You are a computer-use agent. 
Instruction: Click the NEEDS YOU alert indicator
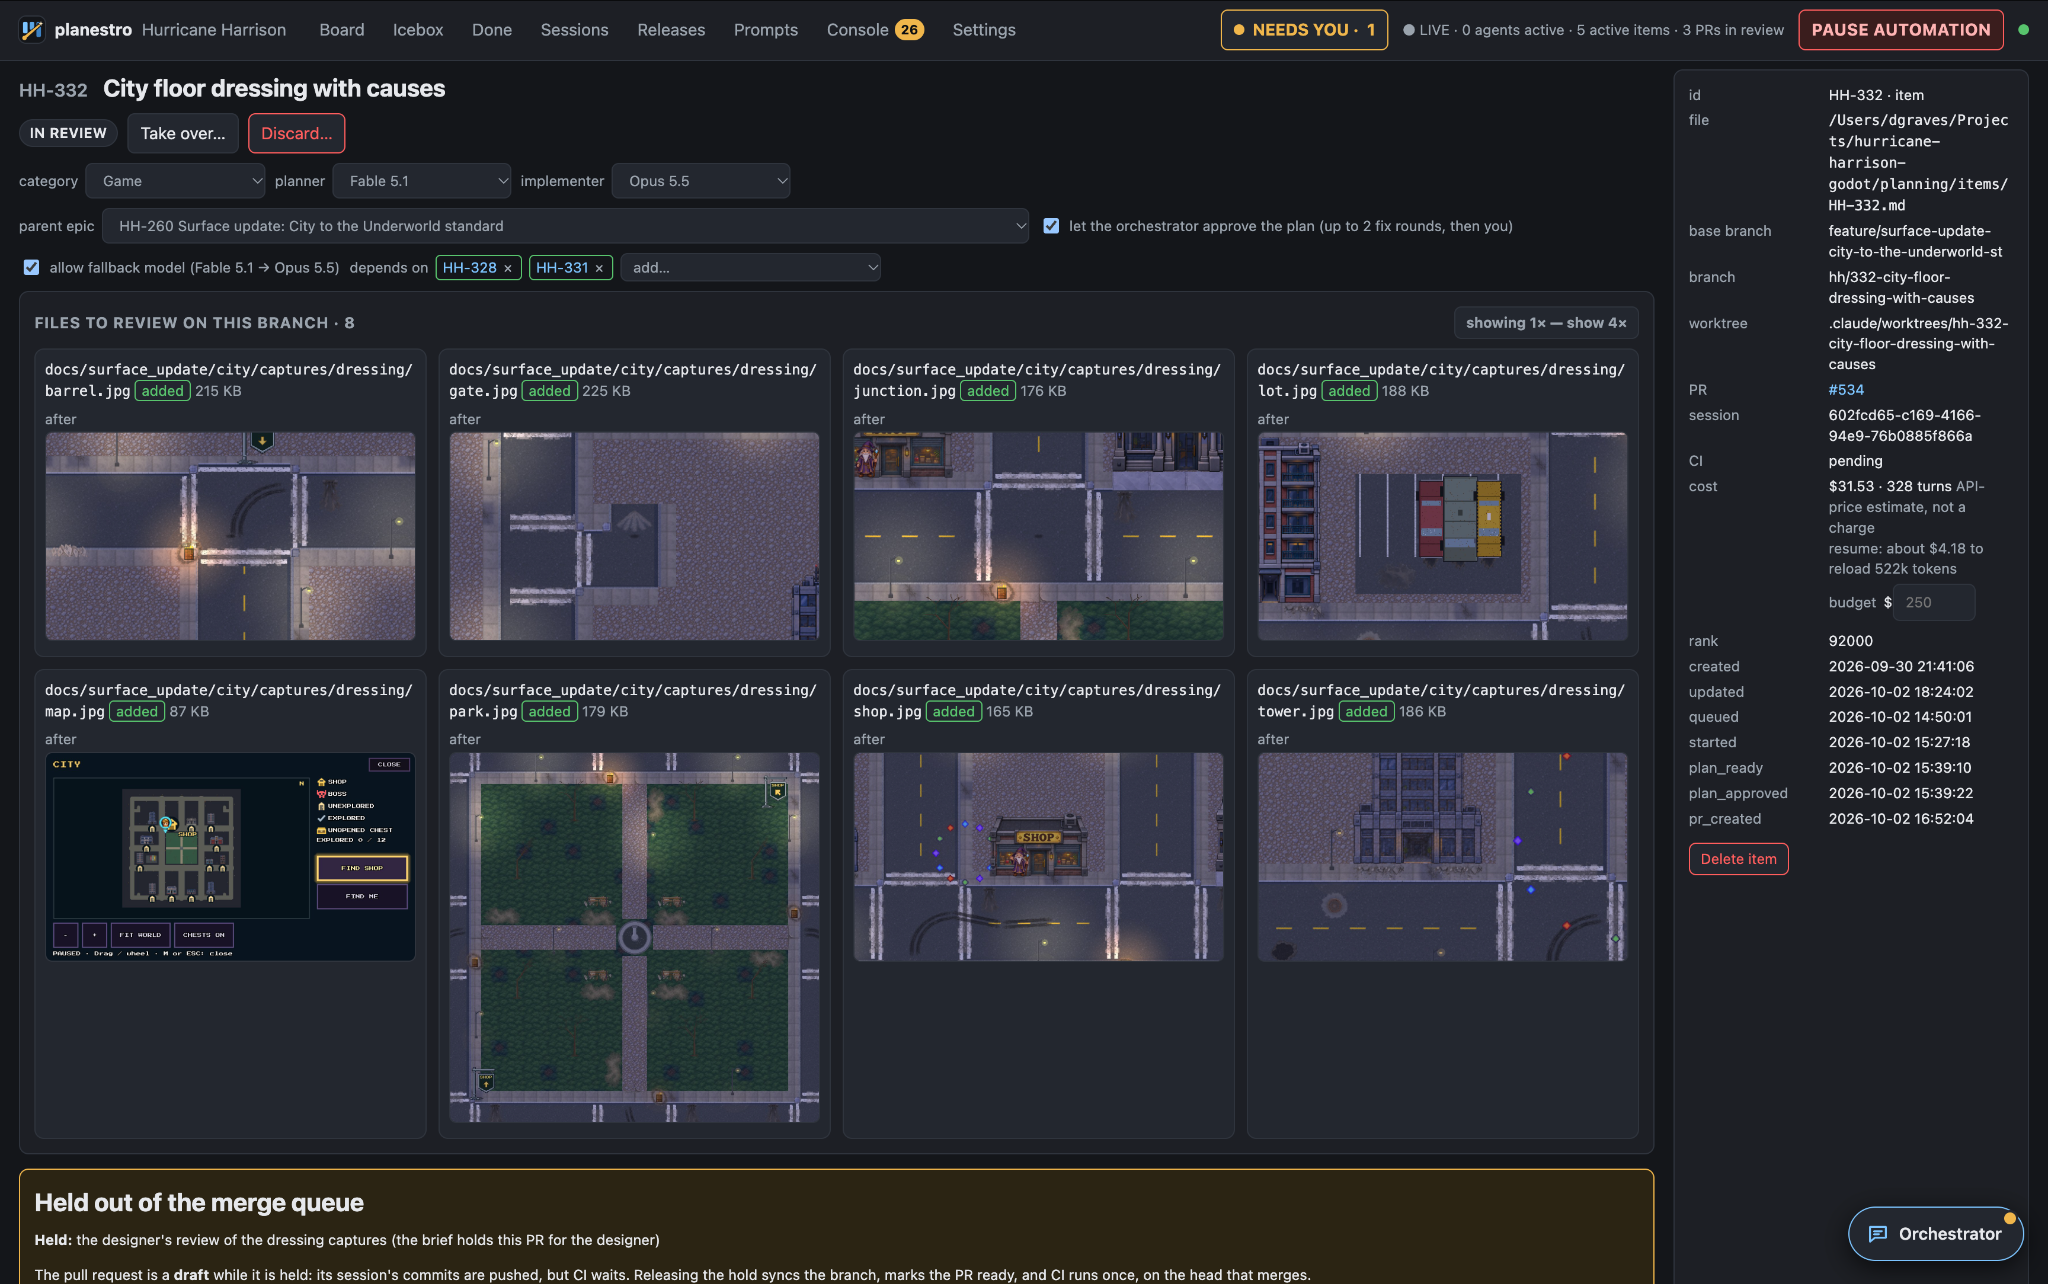[1304, 30]
